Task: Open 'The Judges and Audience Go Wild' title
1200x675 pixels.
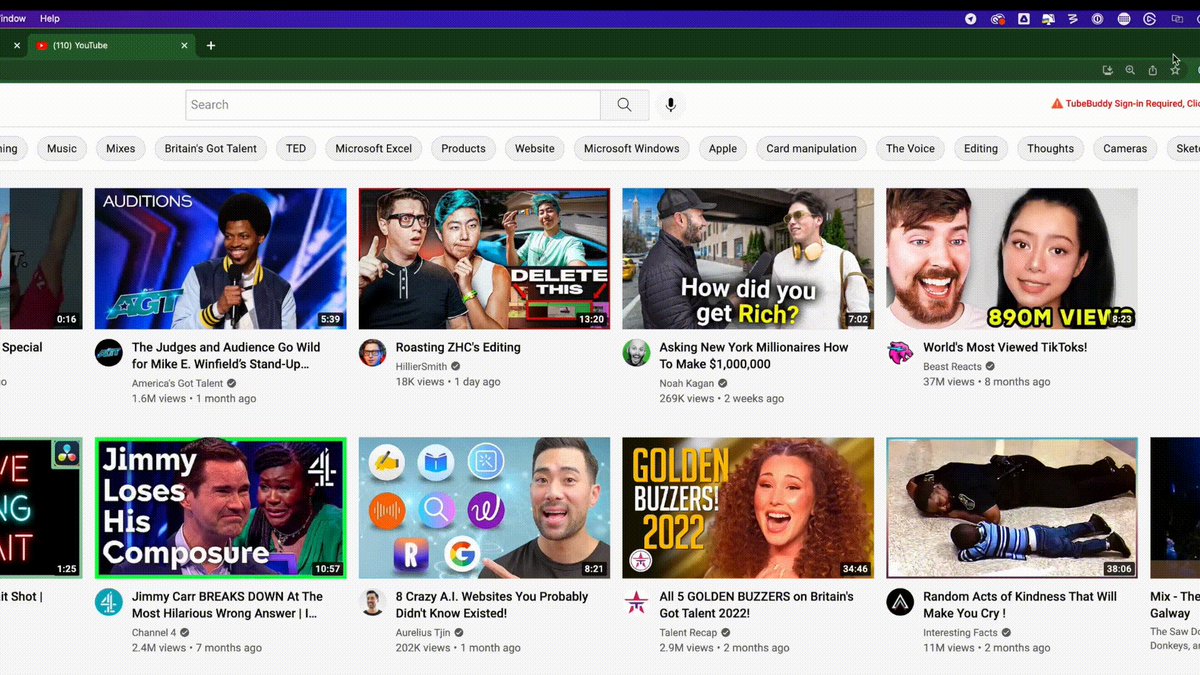Action: click(x=226, y=356)
